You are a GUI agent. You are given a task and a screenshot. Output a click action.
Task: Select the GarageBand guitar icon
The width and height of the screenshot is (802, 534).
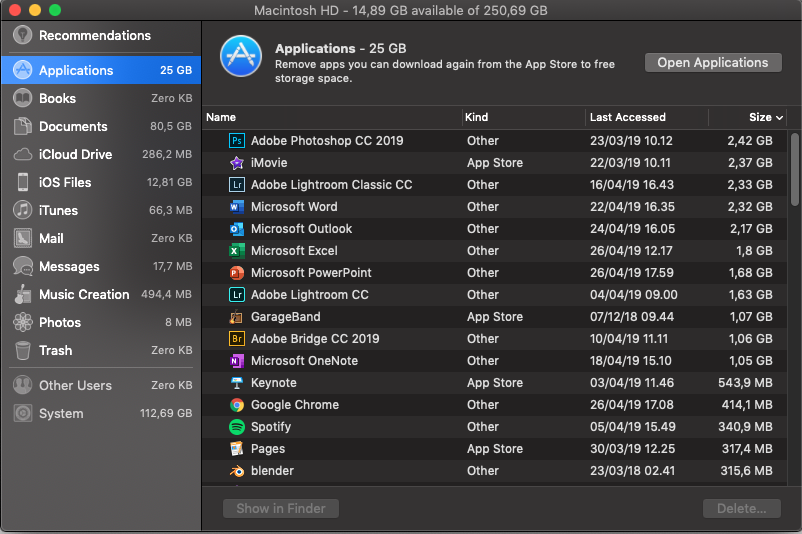(237, 317)
